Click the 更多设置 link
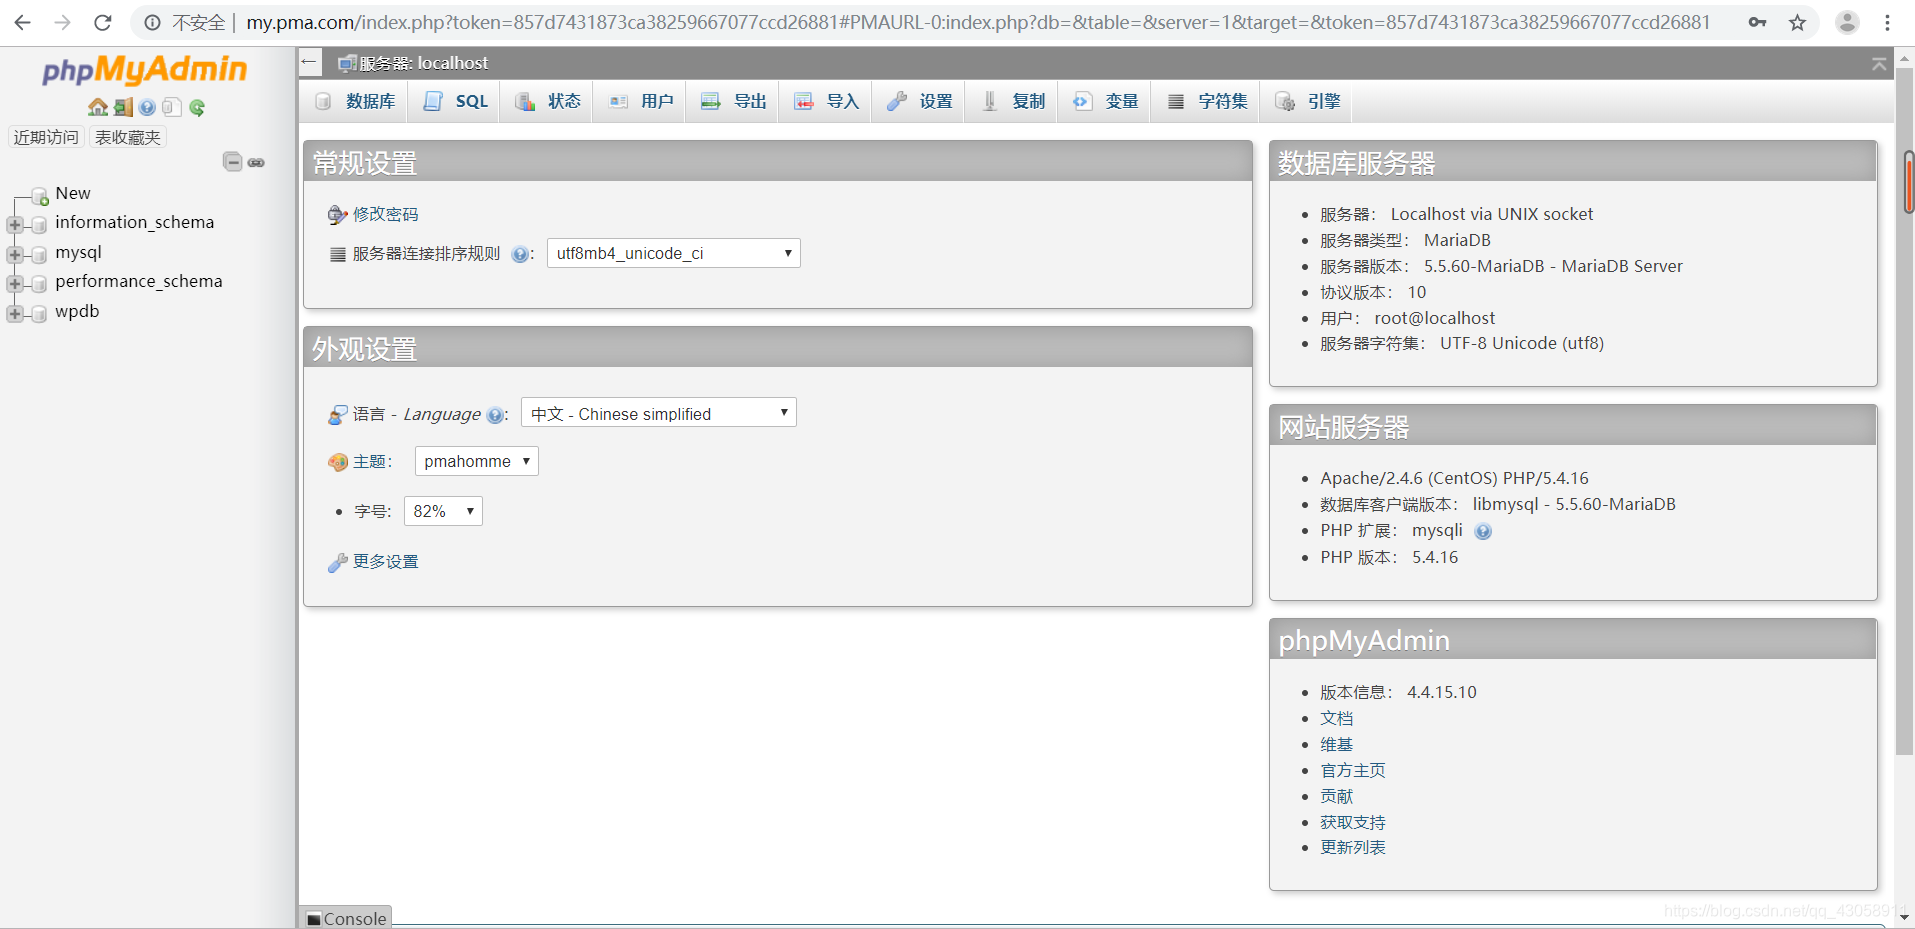 385,561
